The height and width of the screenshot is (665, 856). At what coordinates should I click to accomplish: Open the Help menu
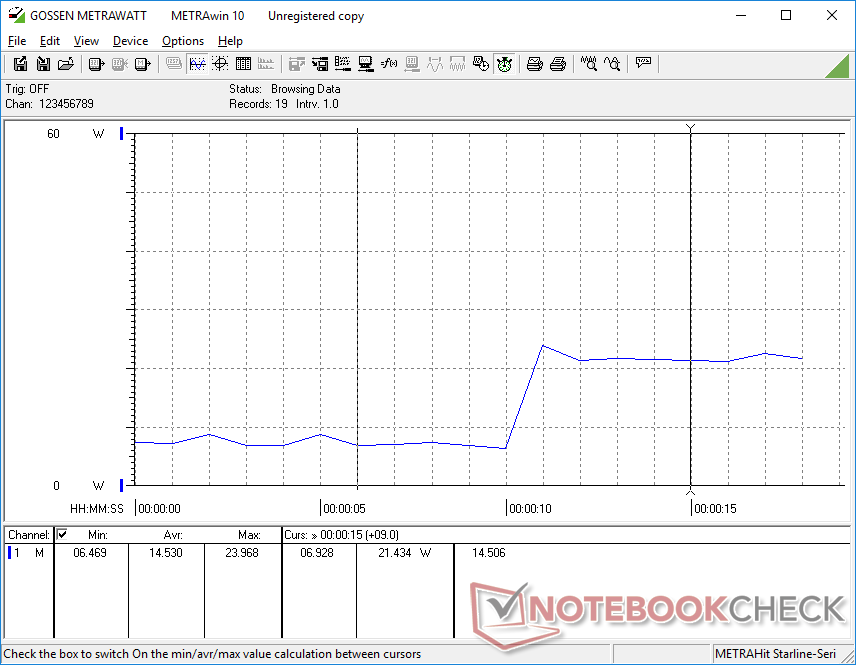[230, 41]
